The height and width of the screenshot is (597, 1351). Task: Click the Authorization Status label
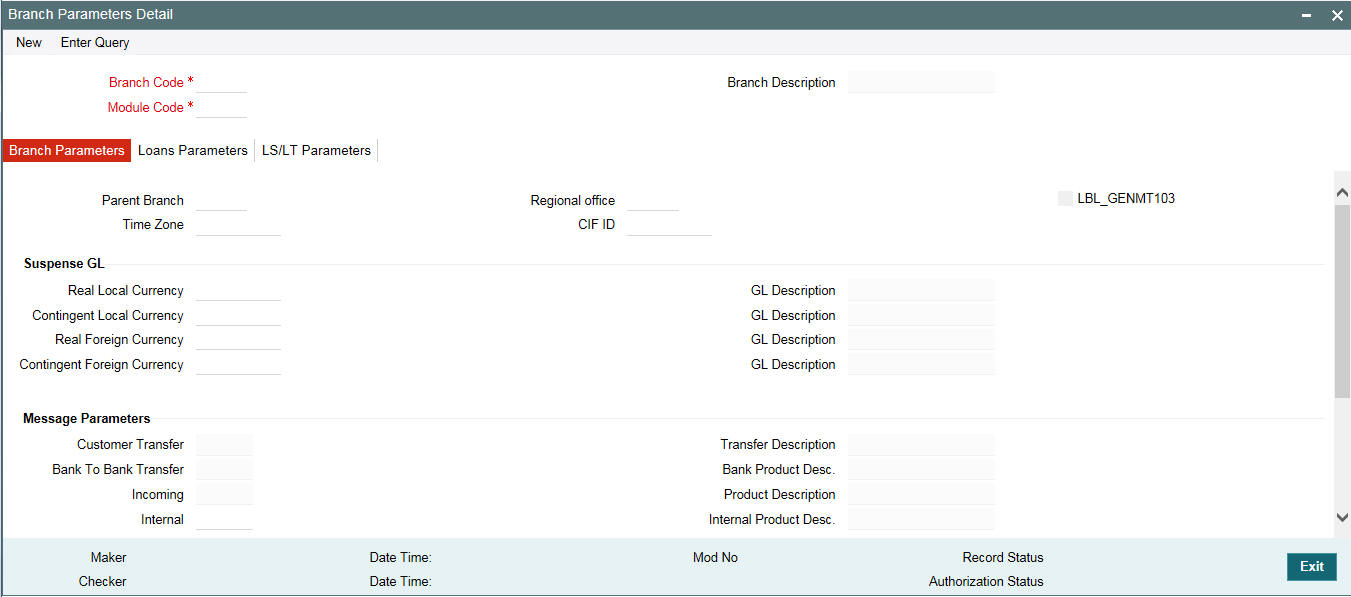pos(986,581)
